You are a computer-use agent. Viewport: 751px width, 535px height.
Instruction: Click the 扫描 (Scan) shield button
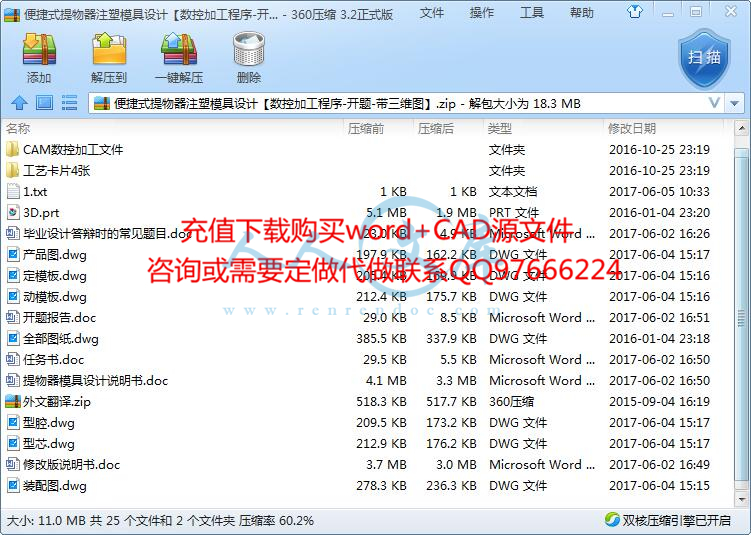coord(704,58)
